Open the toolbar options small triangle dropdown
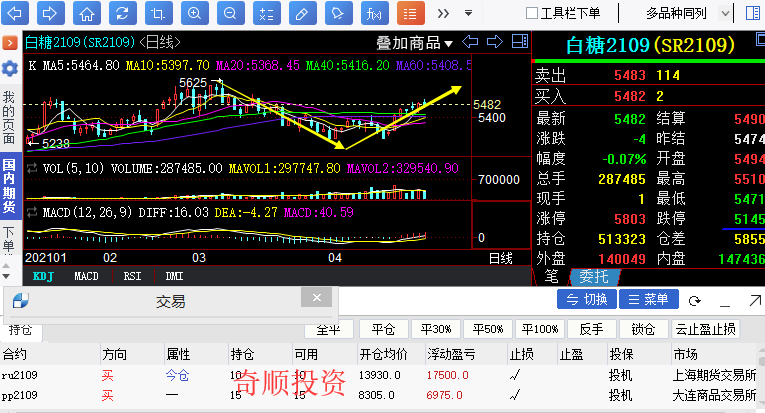The width and height of the screenshot is (765, 413). [x=468, y=13]
